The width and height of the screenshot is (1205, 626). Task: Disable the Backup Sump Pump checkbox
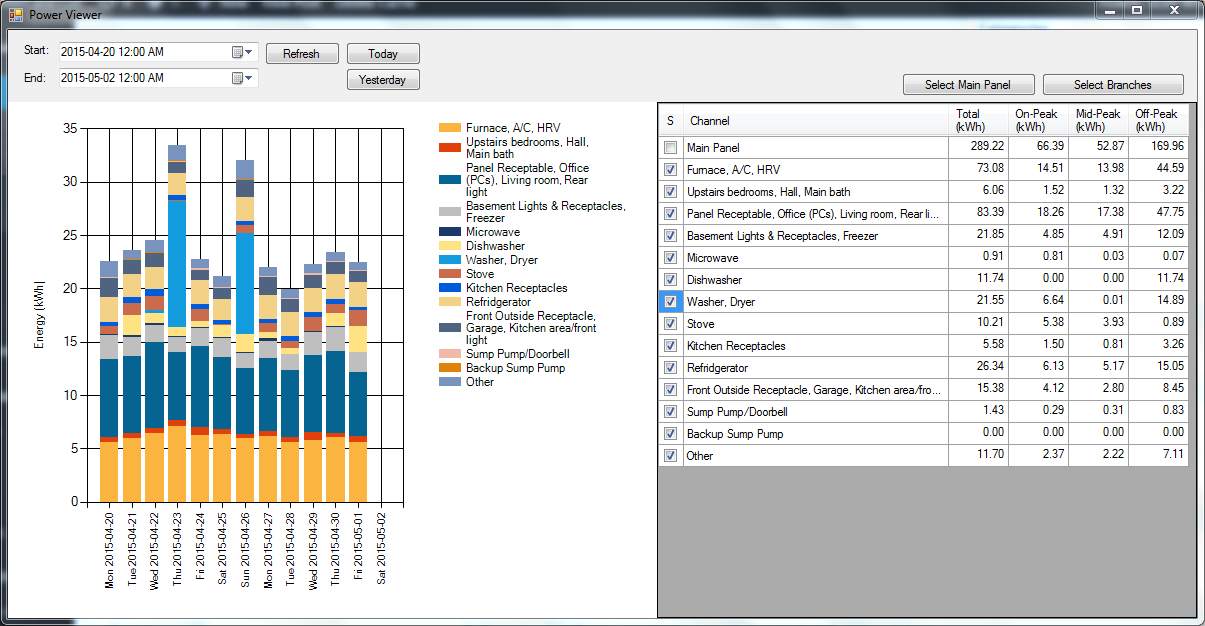tap(670, 434)
